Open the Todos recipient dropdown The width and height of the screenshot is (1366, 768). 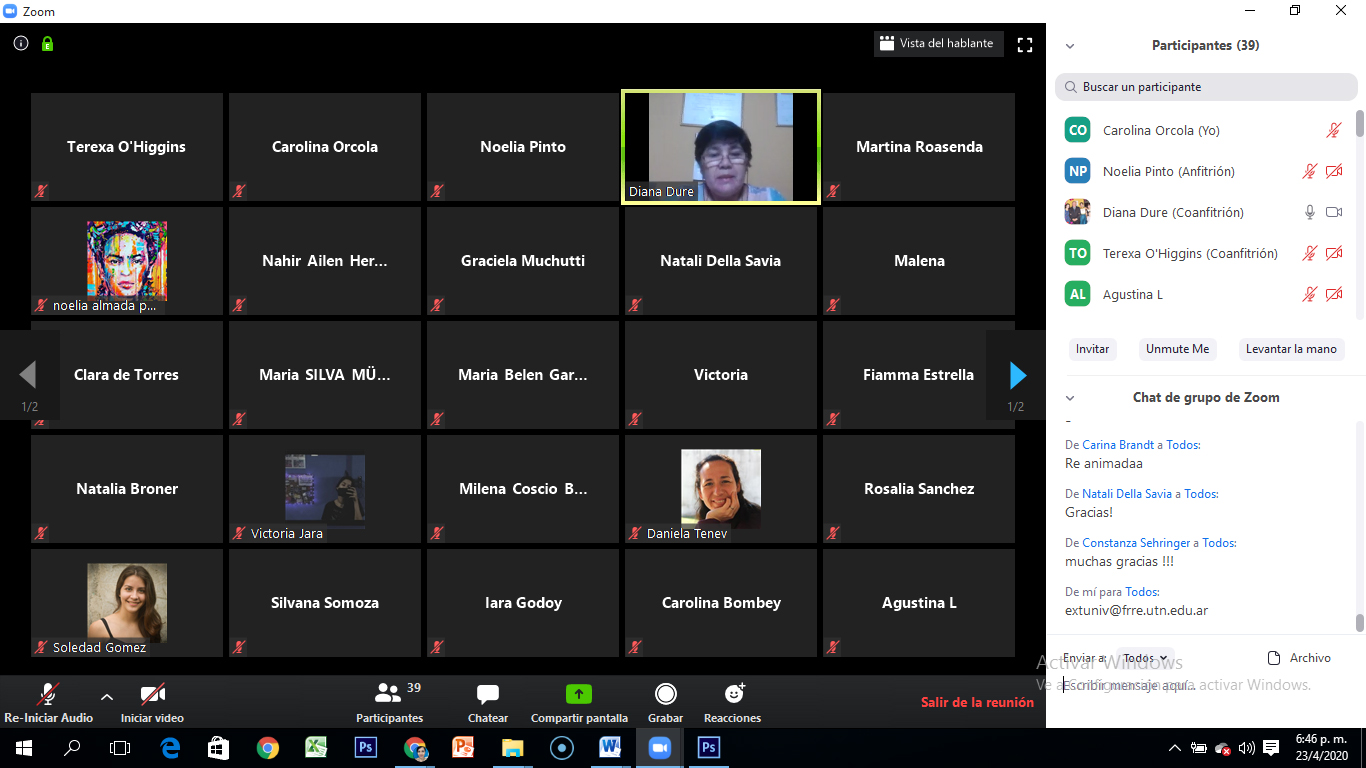[x=1144, y=658]
